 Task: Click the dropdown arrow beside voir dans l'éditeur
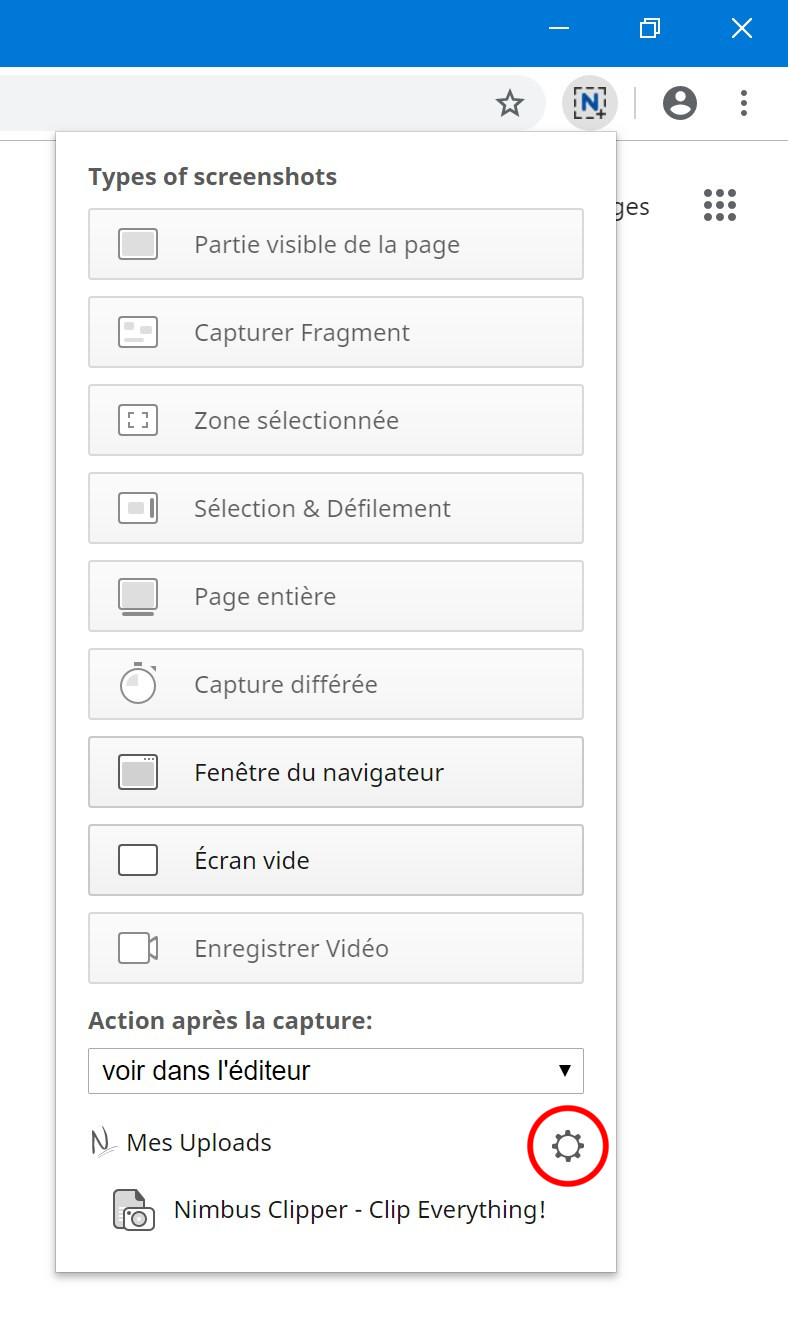(x=565, y=1071)
